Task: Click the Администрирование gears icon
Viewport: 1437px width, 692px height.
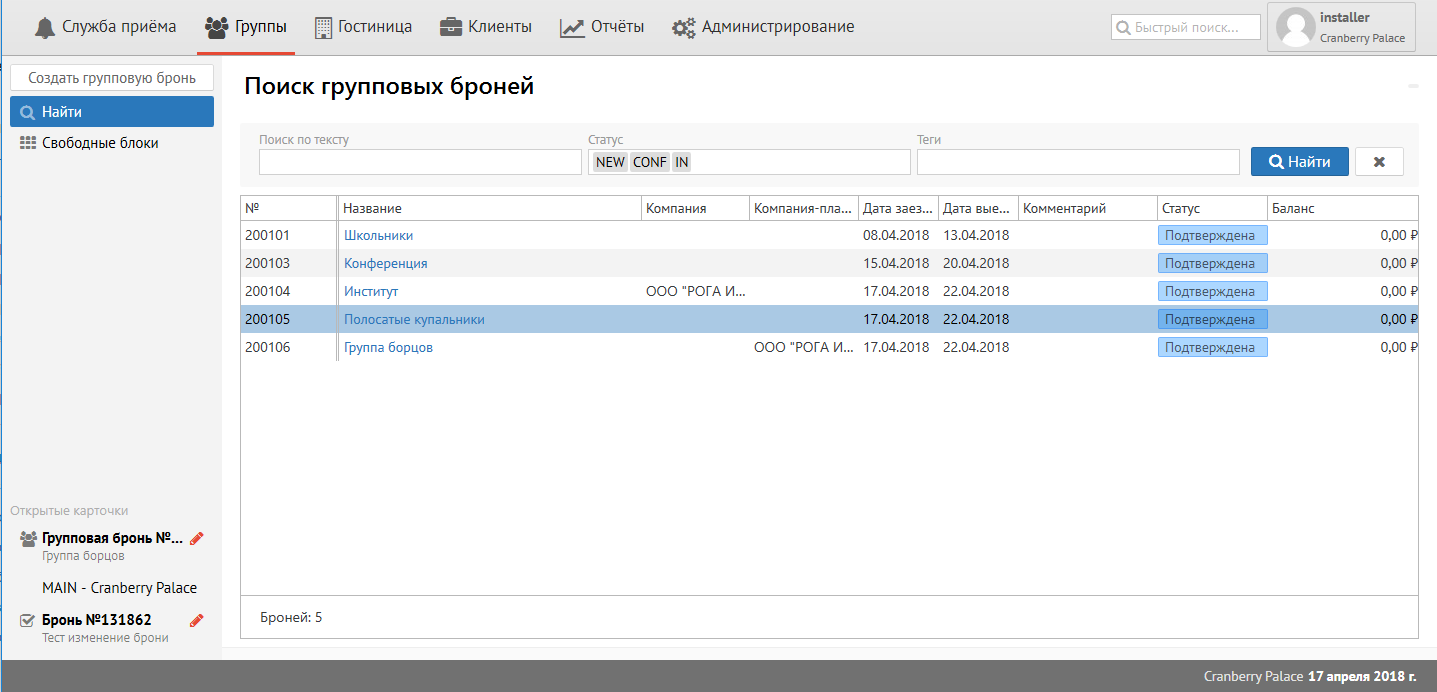Action: click(684, 27)
